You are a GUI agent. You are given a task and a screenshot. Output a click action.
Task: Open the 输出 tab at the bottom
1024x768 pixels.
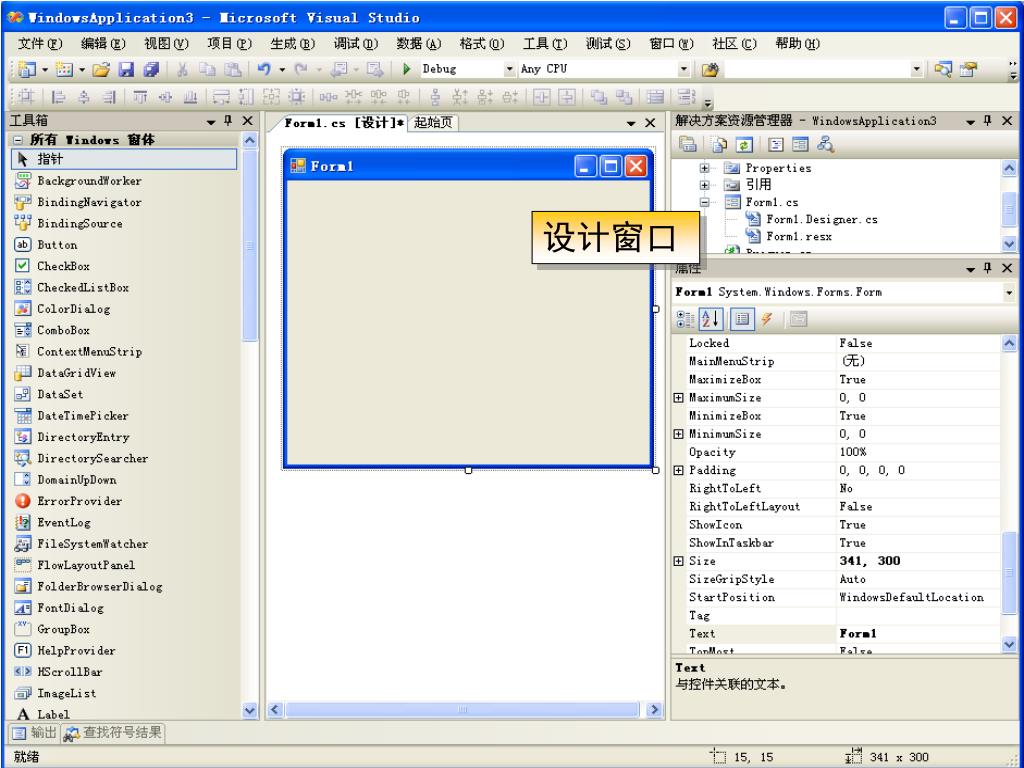35,733
